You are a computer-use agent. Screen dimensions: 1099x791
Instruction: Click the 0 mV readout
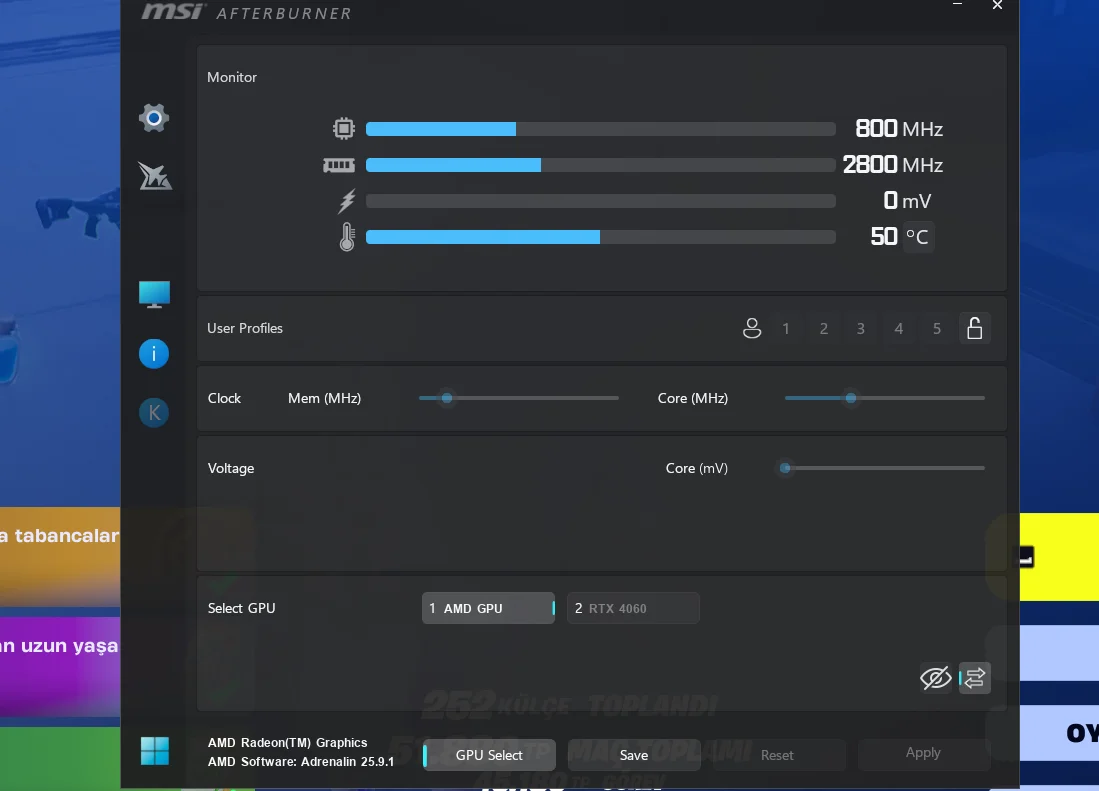(x=907, y=201)
